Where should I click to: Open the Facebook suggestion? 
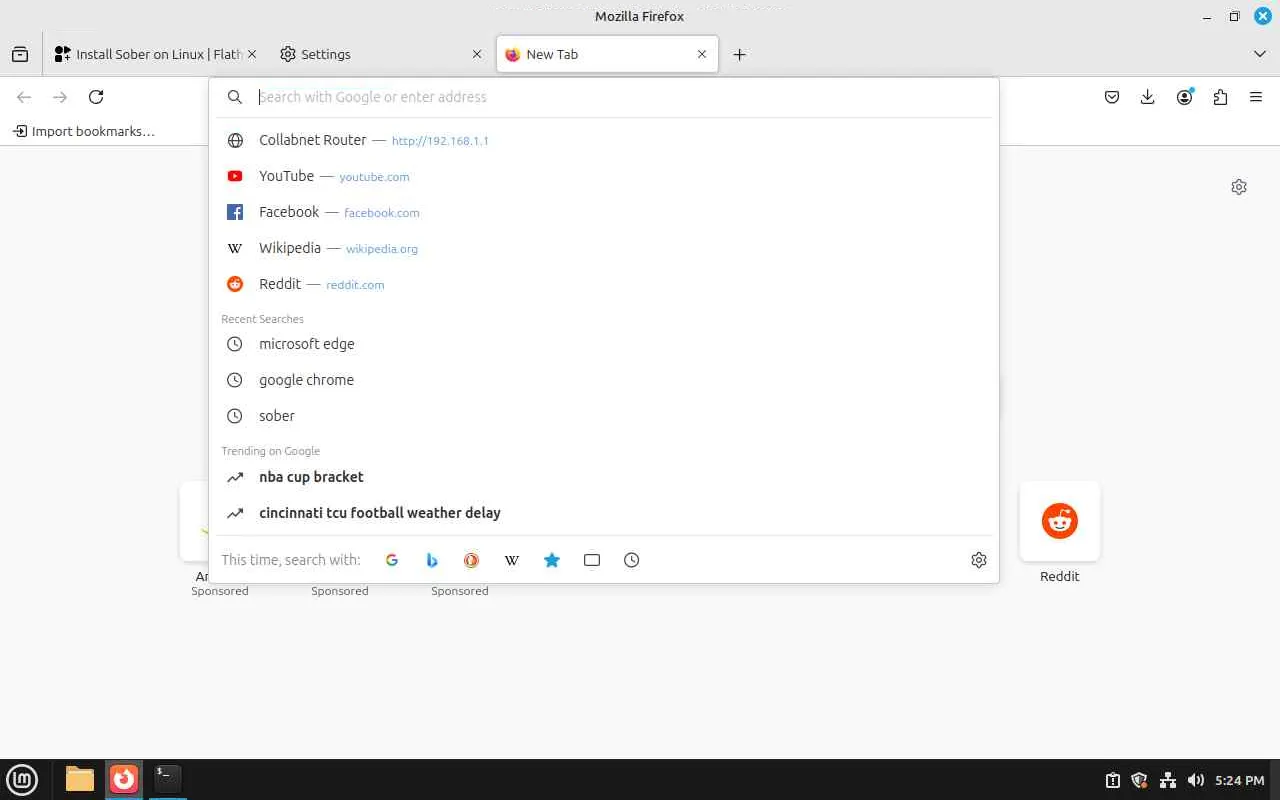[604, 212]
